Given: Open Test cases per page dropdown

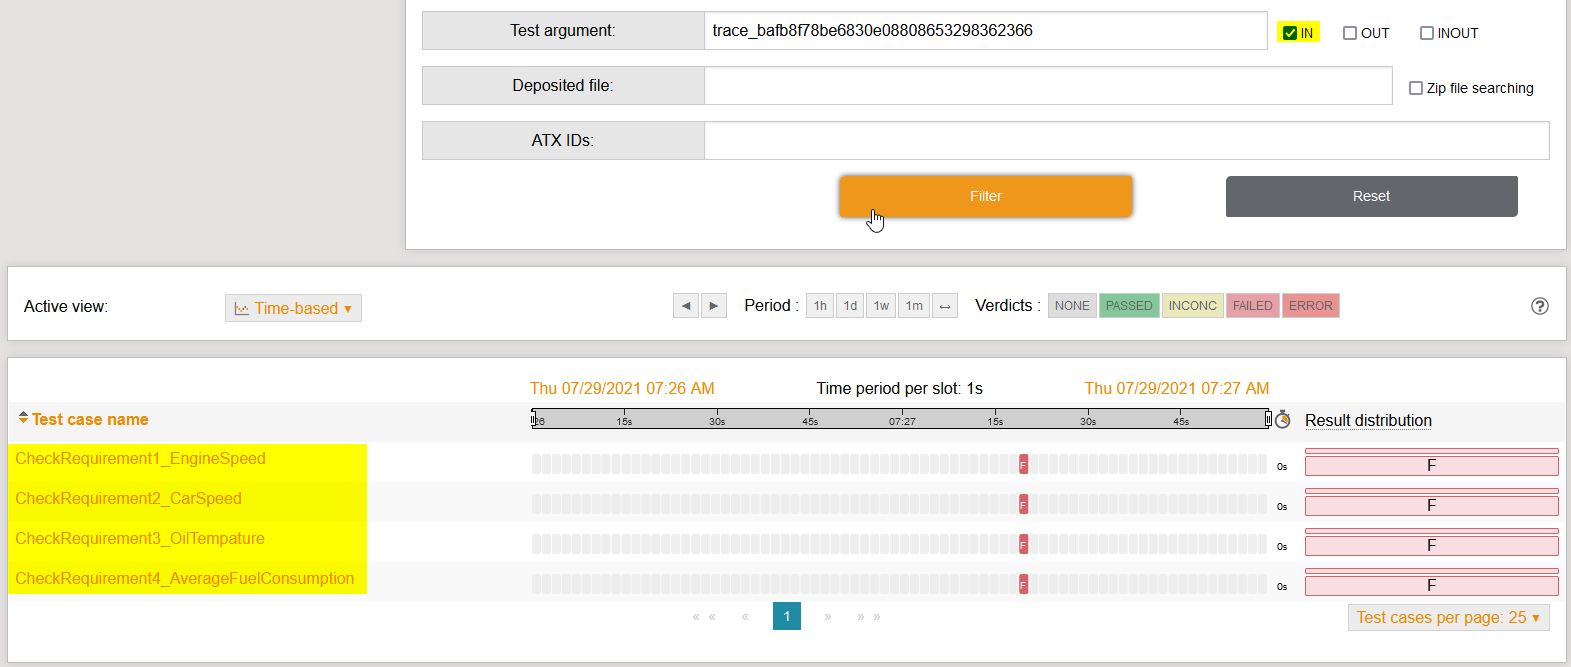Looking at the screenshot, I should pos(1448,618).
